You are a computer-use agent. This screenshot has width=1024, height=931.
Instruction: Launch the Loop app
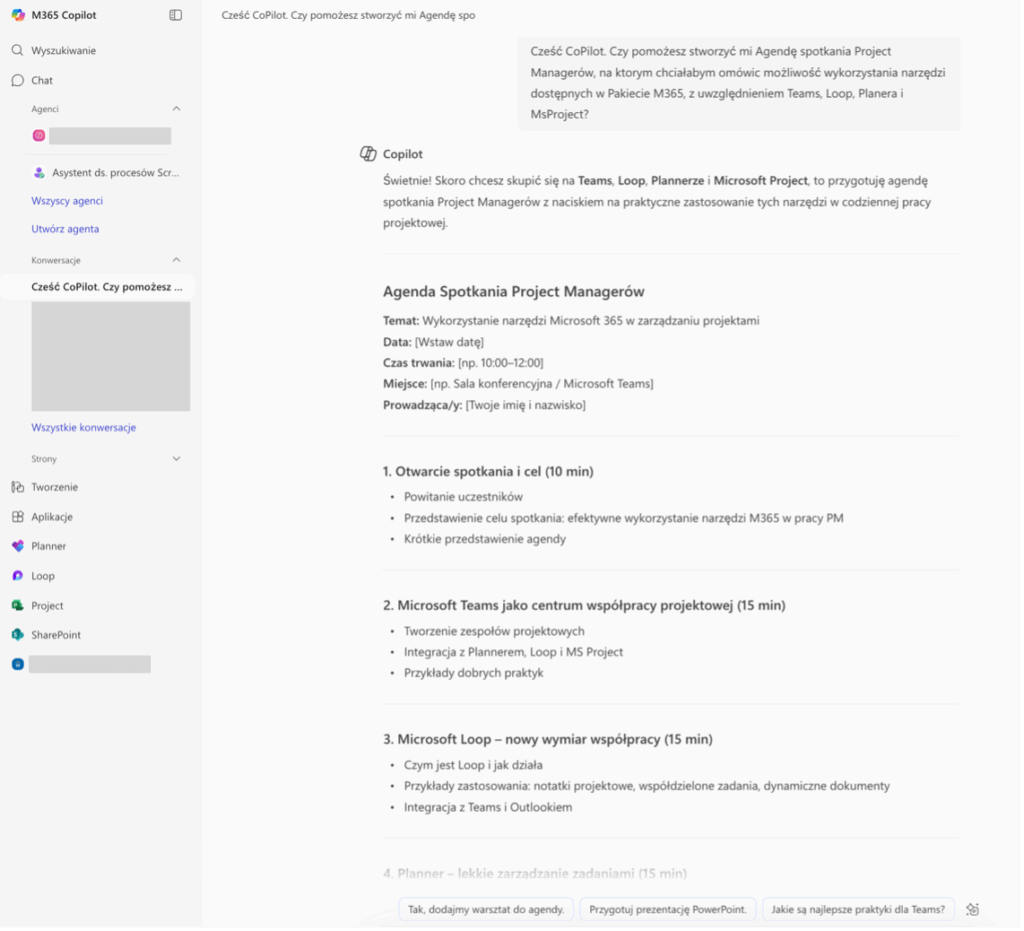click(x=43, y=576)
